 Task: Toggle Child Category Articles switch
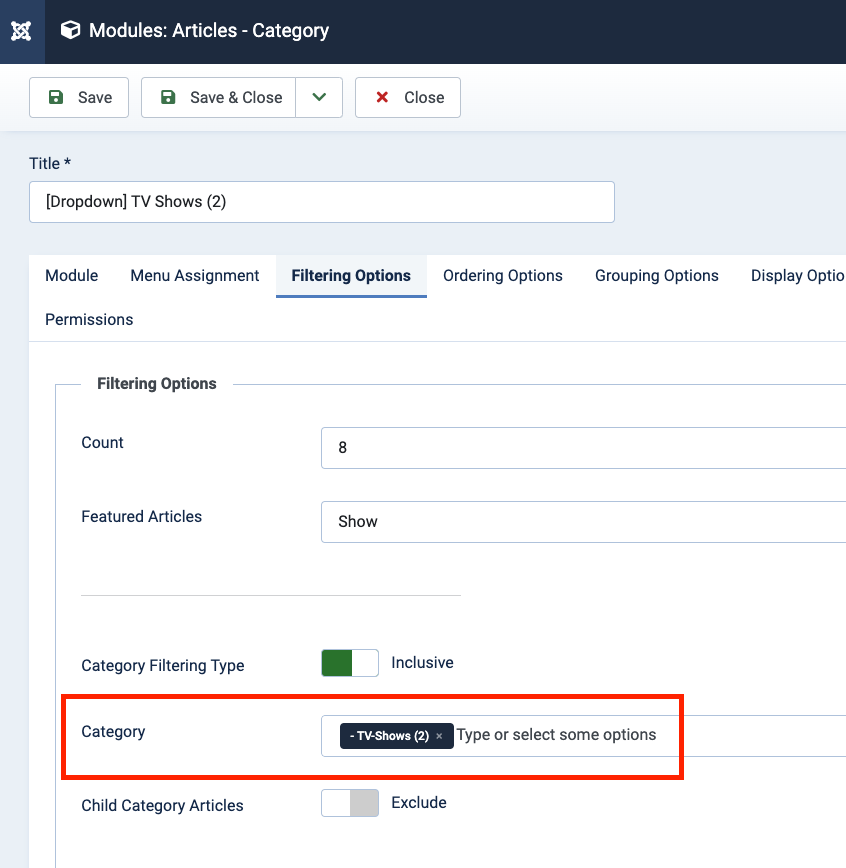[x=350, y=803]
